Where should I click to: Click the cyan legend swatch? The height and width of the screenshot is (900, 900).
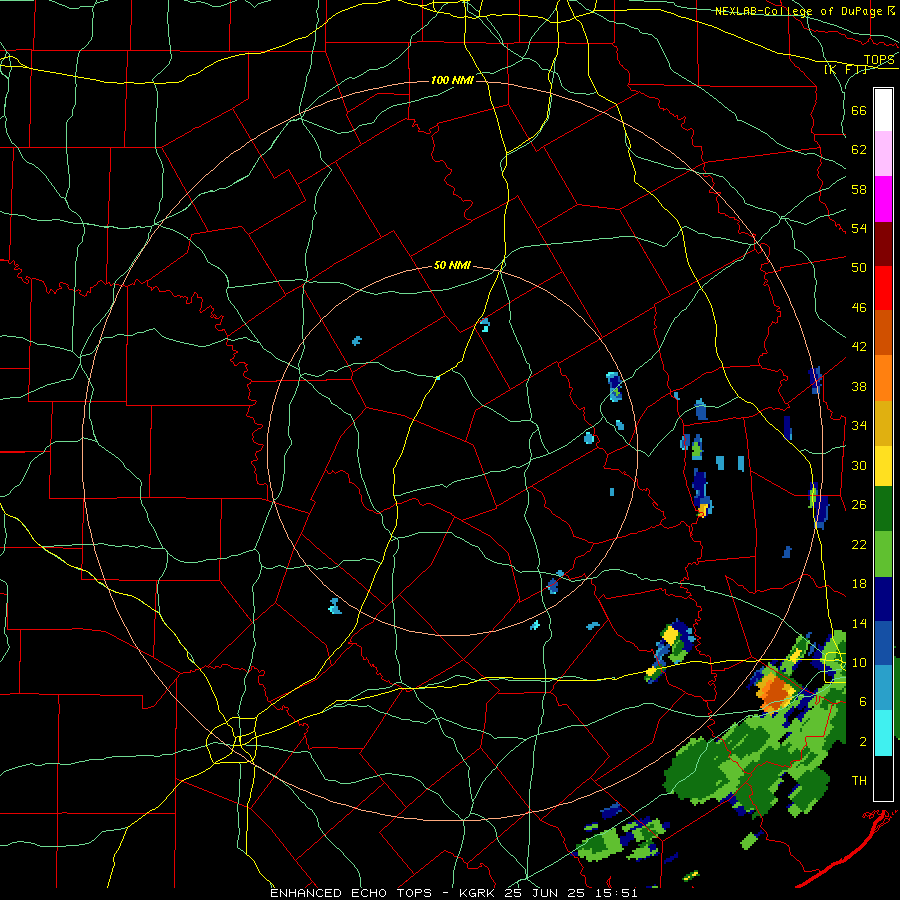click(x=883, y=733)
